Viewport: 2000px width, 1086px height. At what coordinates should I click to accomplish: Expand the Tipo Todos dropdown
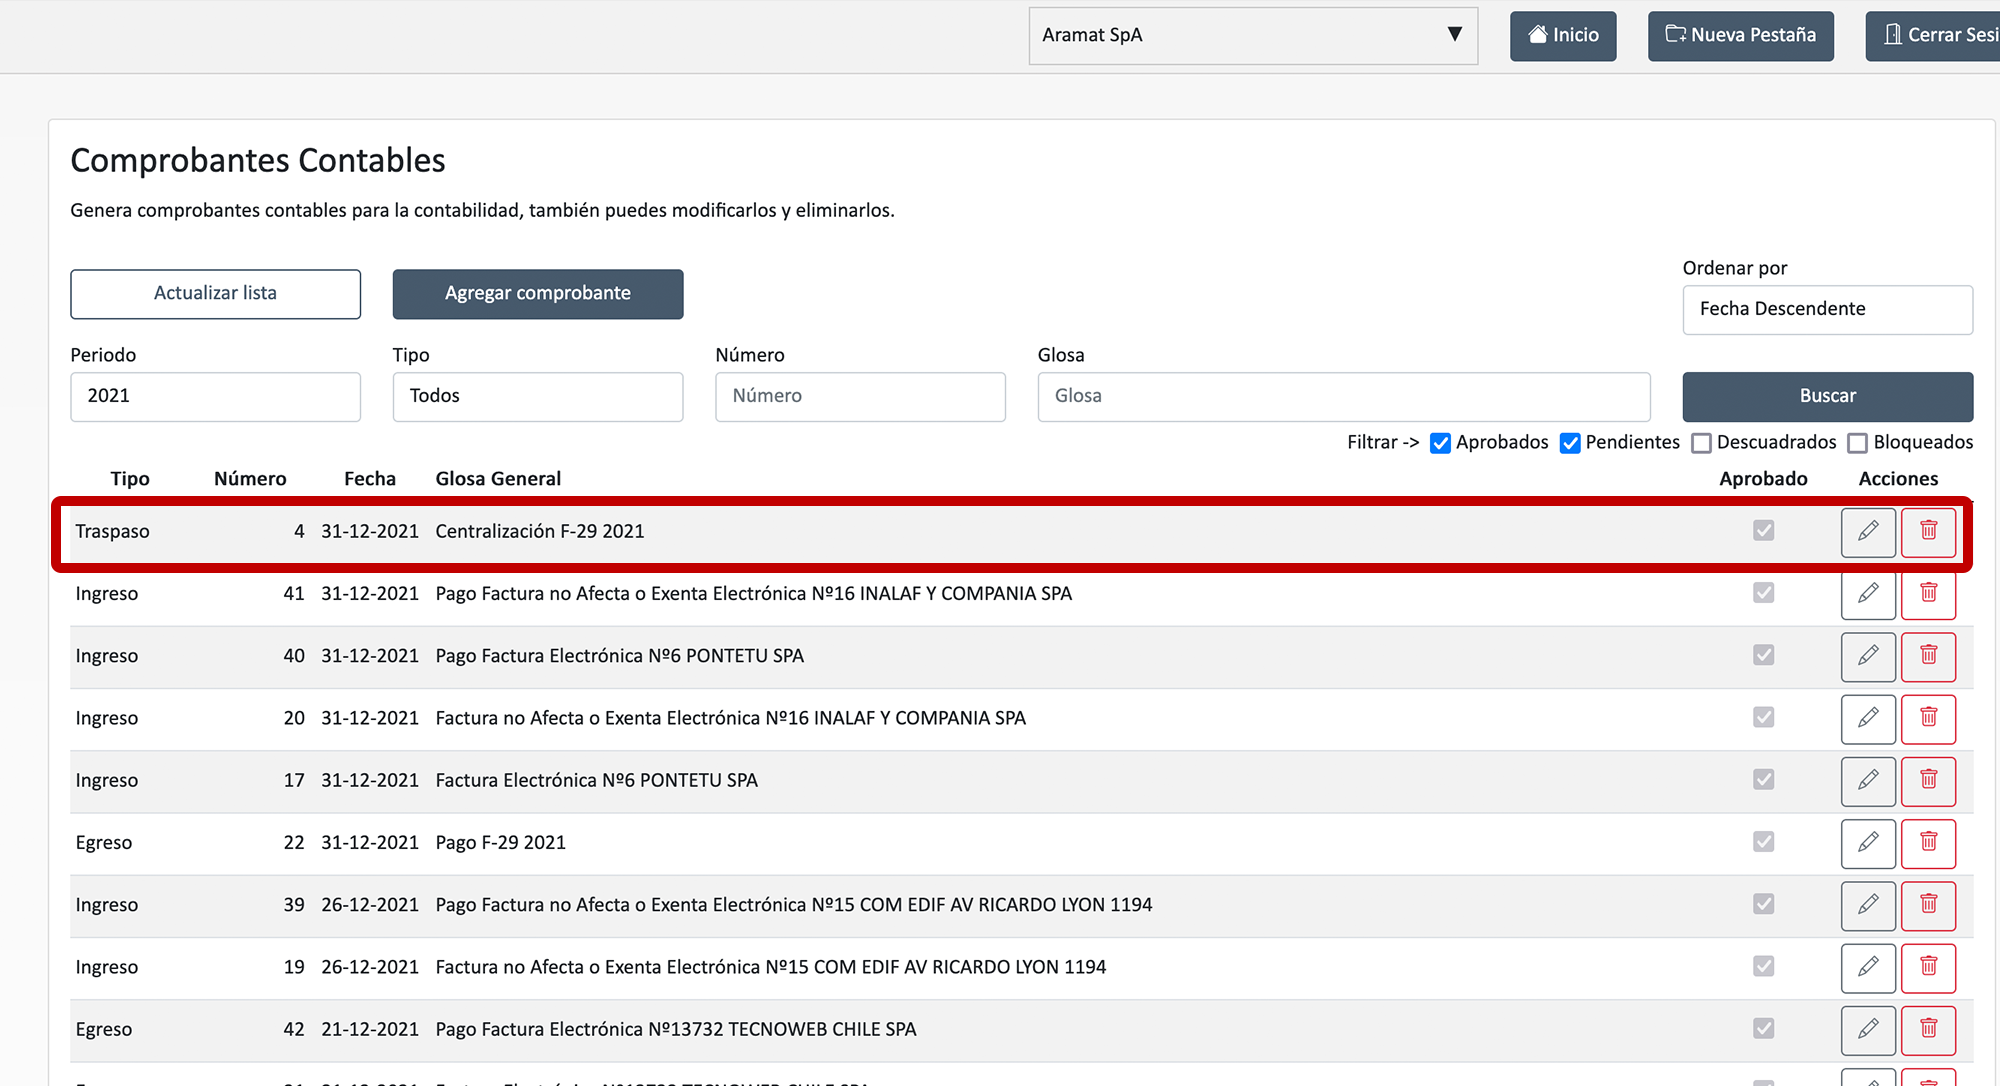pyautogui.click(x=537, y=396)
